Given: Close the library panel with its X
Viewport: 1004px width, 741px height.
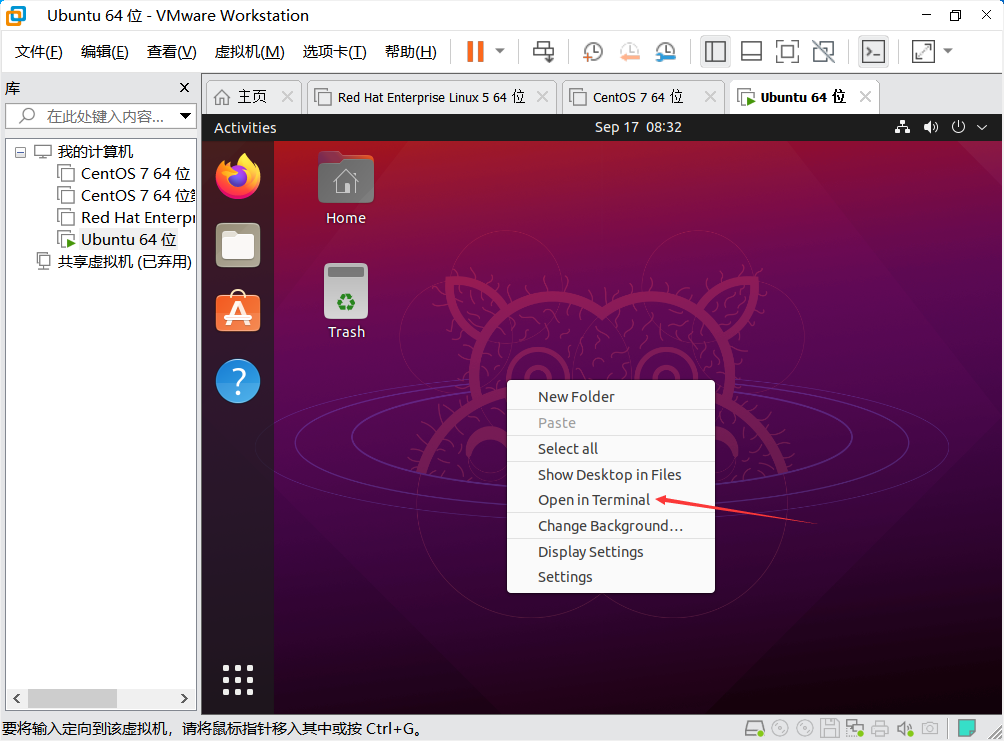Looking at the screenshot, I should tap(184, 87).
